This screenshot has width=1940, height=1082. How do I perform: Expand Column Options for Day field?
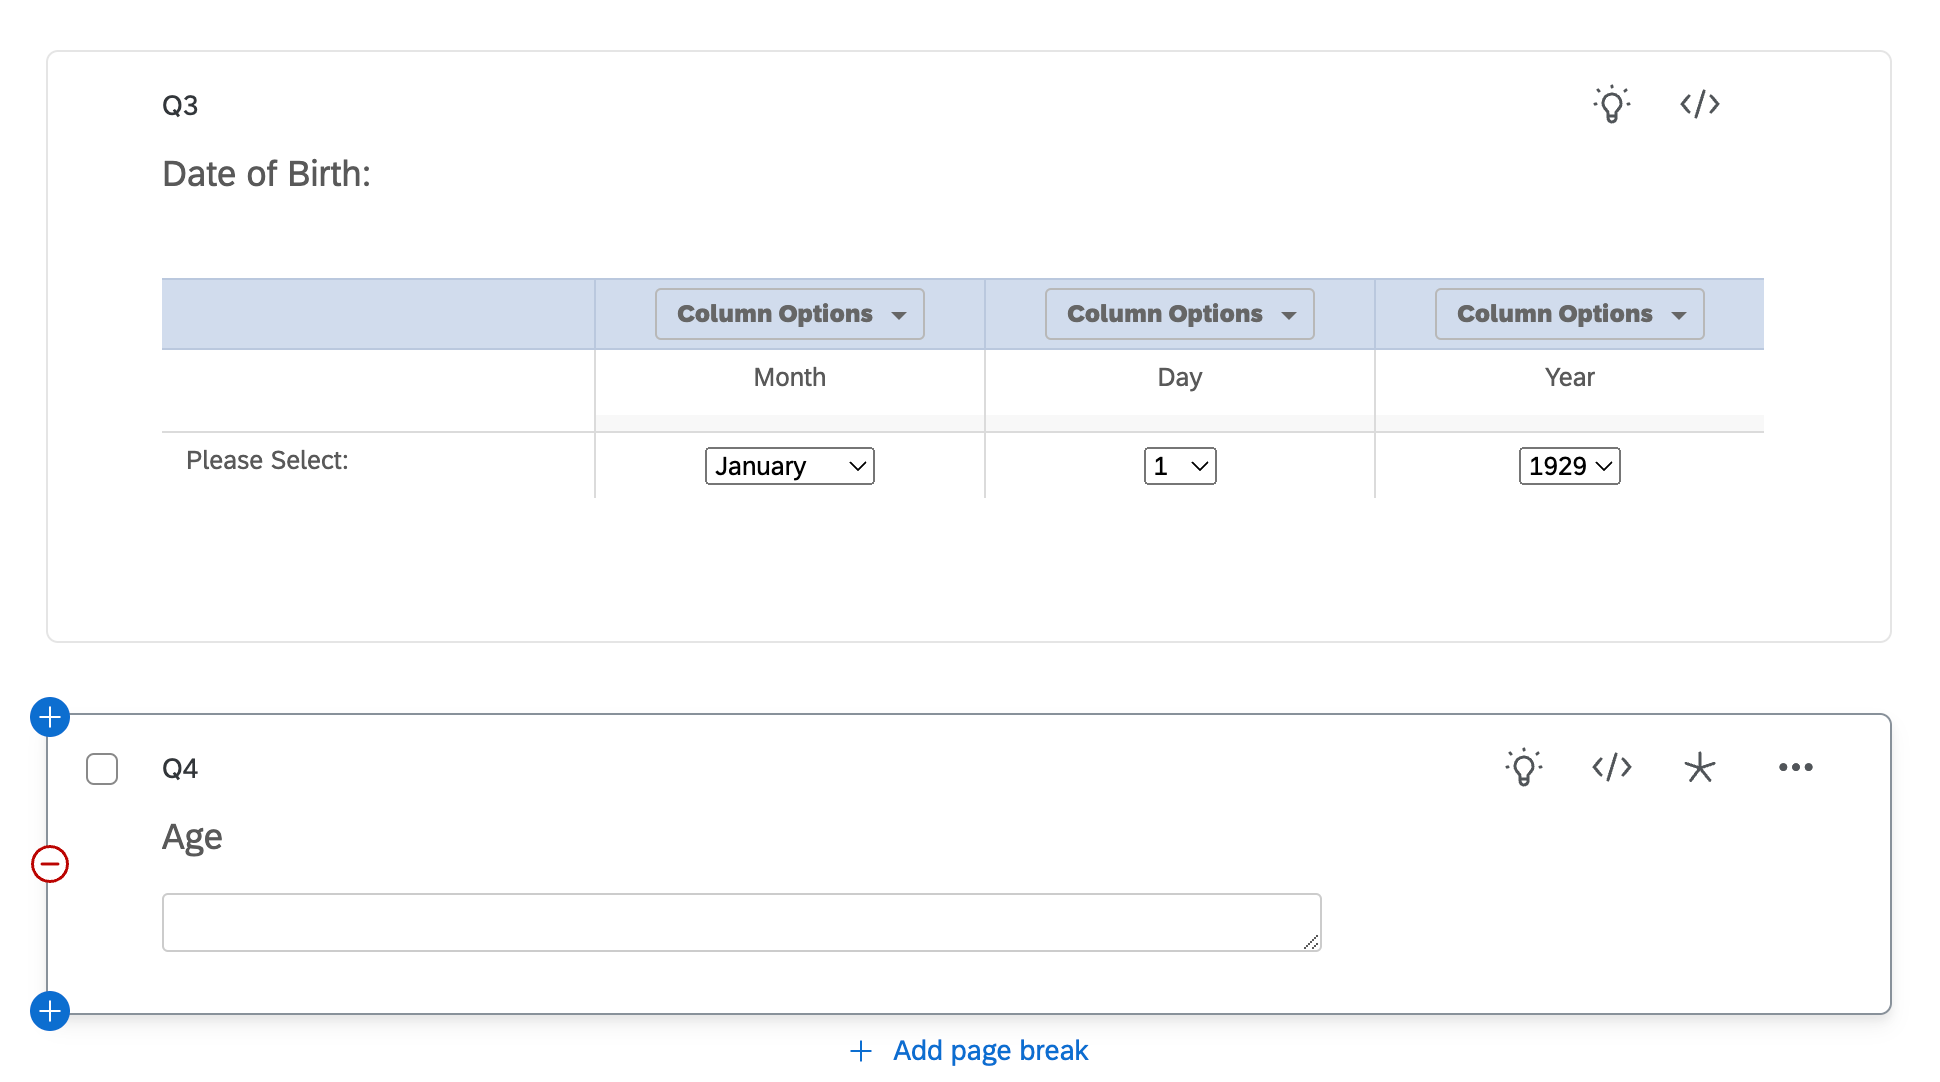[x=1178, y=313]
